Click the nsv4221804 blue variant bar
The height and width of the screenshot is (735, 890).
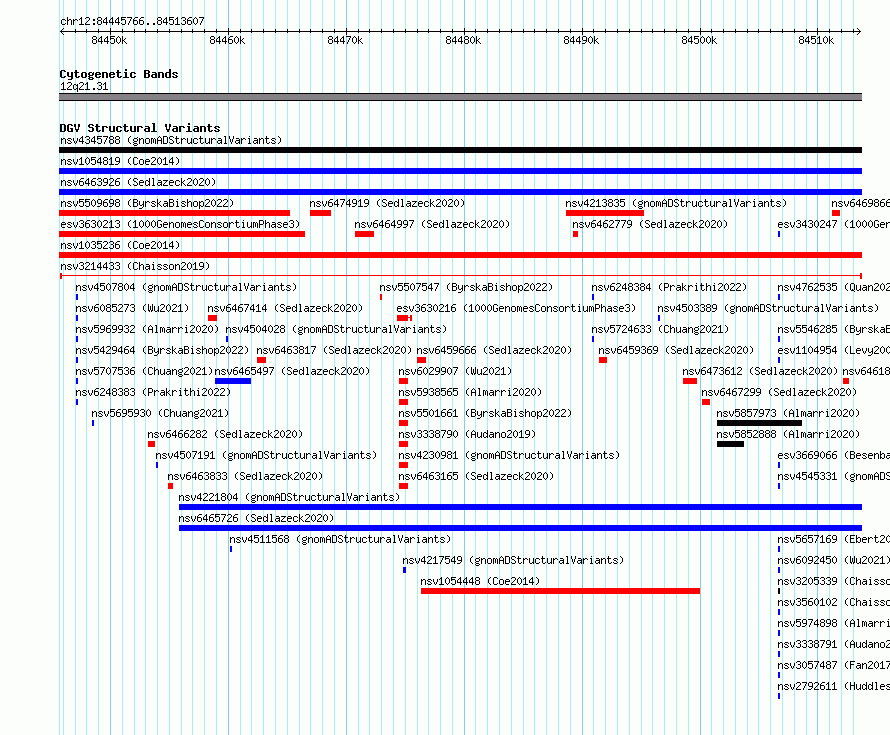[520, 507]
